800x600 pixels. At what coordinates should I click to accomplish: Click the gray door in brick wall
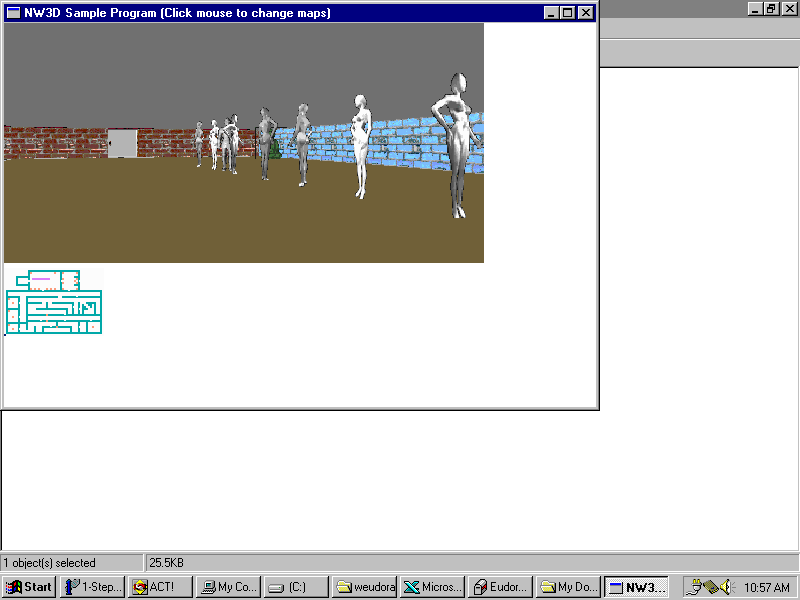tap(122, 143)
